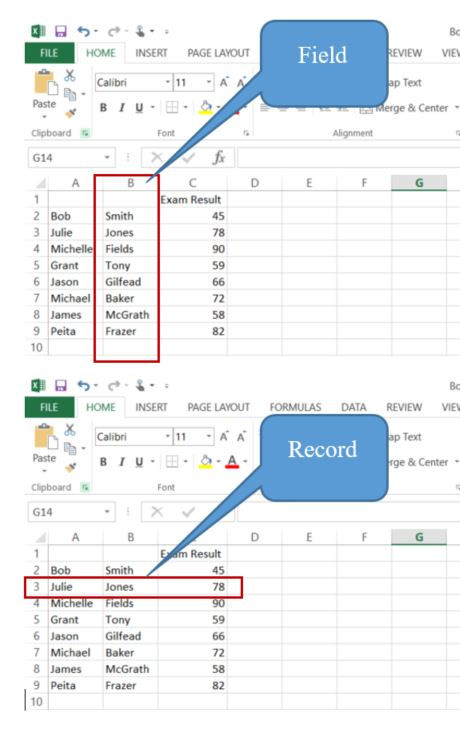Click the Cancel X beside the upper formula bar
The width and height of the screenshot is (460, 740).
[157, 158]
